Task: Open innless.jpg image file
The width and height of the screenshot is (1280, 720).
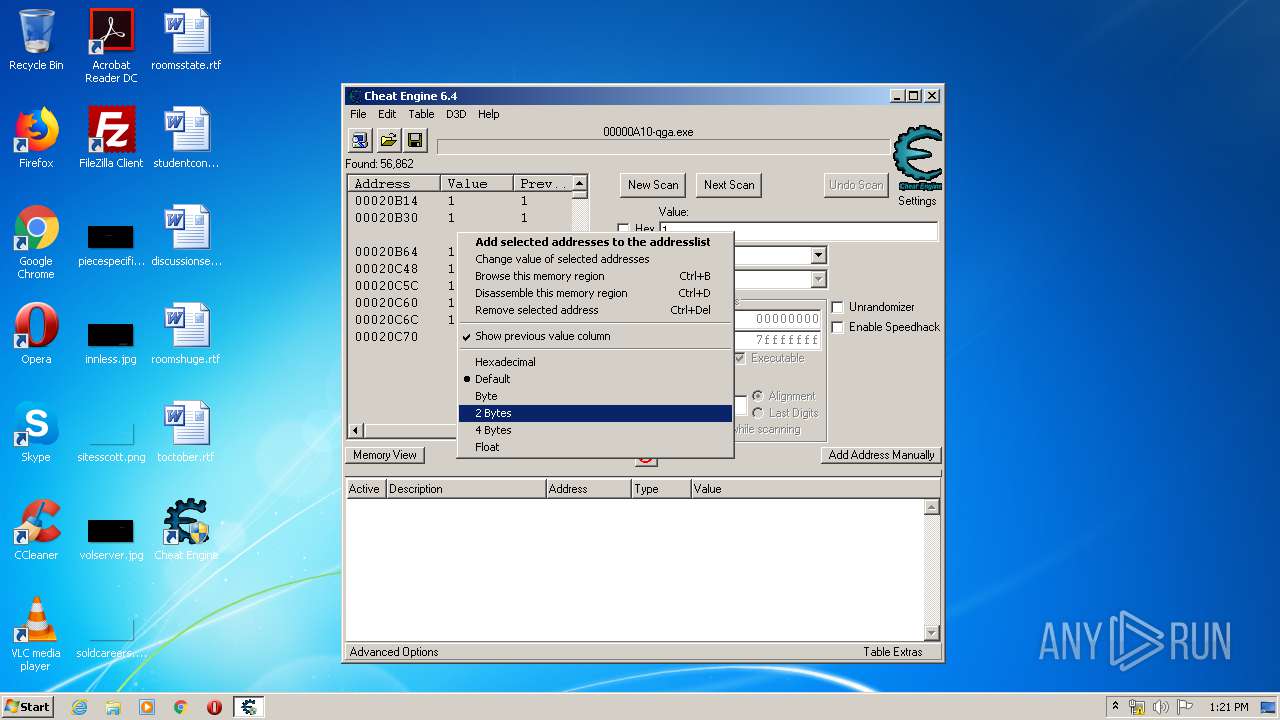Action: pyautogui.click(x=111, y=340)
